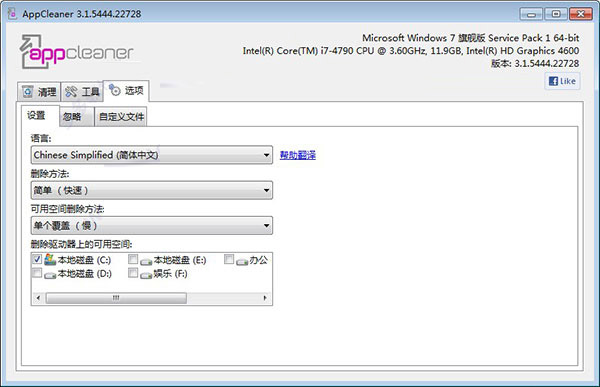Click the F: drive disk icon

[x=146, y=275]
